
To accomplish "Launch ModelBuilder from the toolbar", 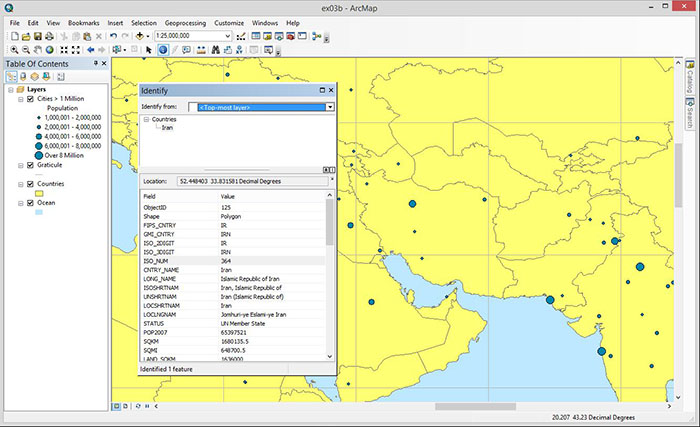I will [317, 36].
